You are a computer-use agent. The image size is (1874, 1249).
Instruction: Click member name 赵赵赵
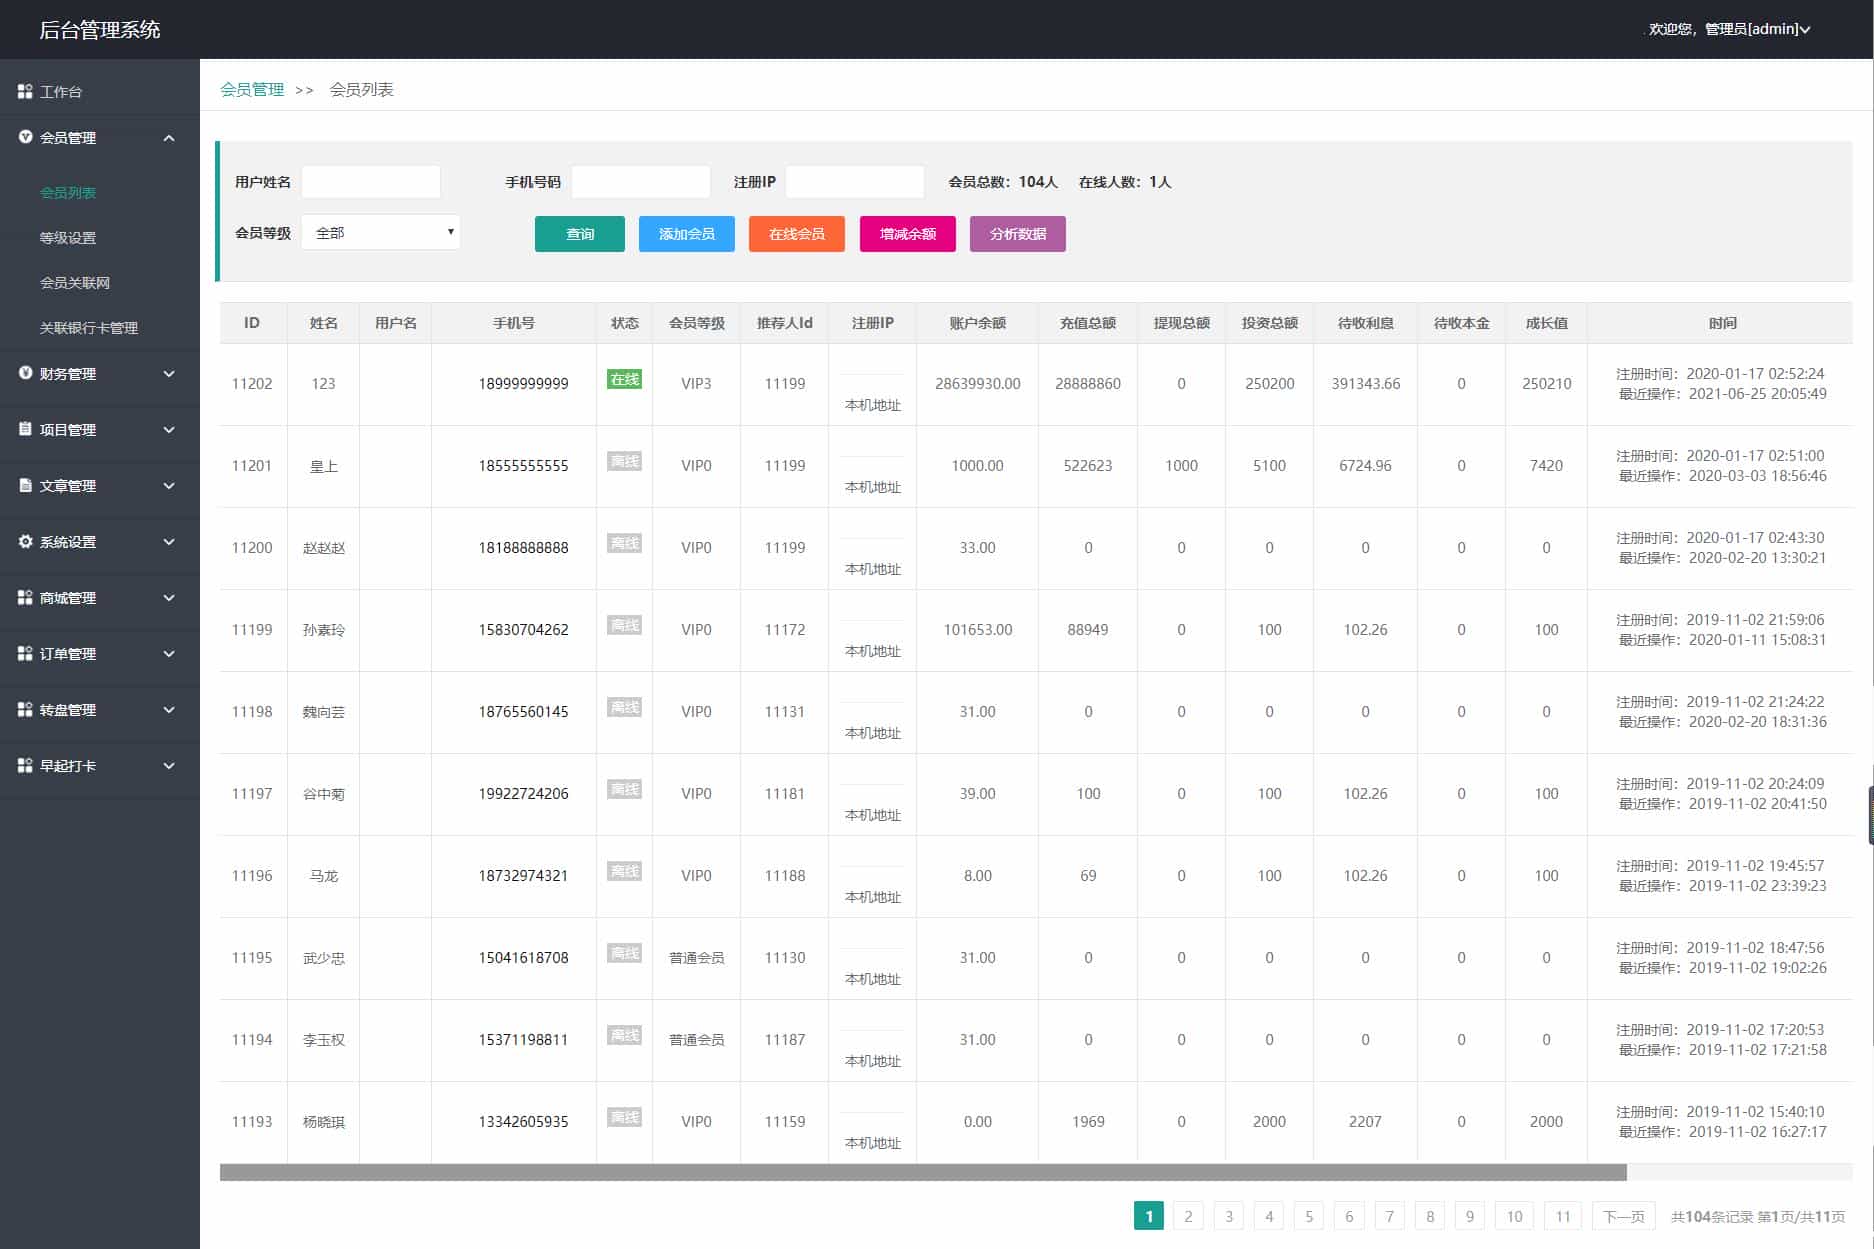point(323,548)
